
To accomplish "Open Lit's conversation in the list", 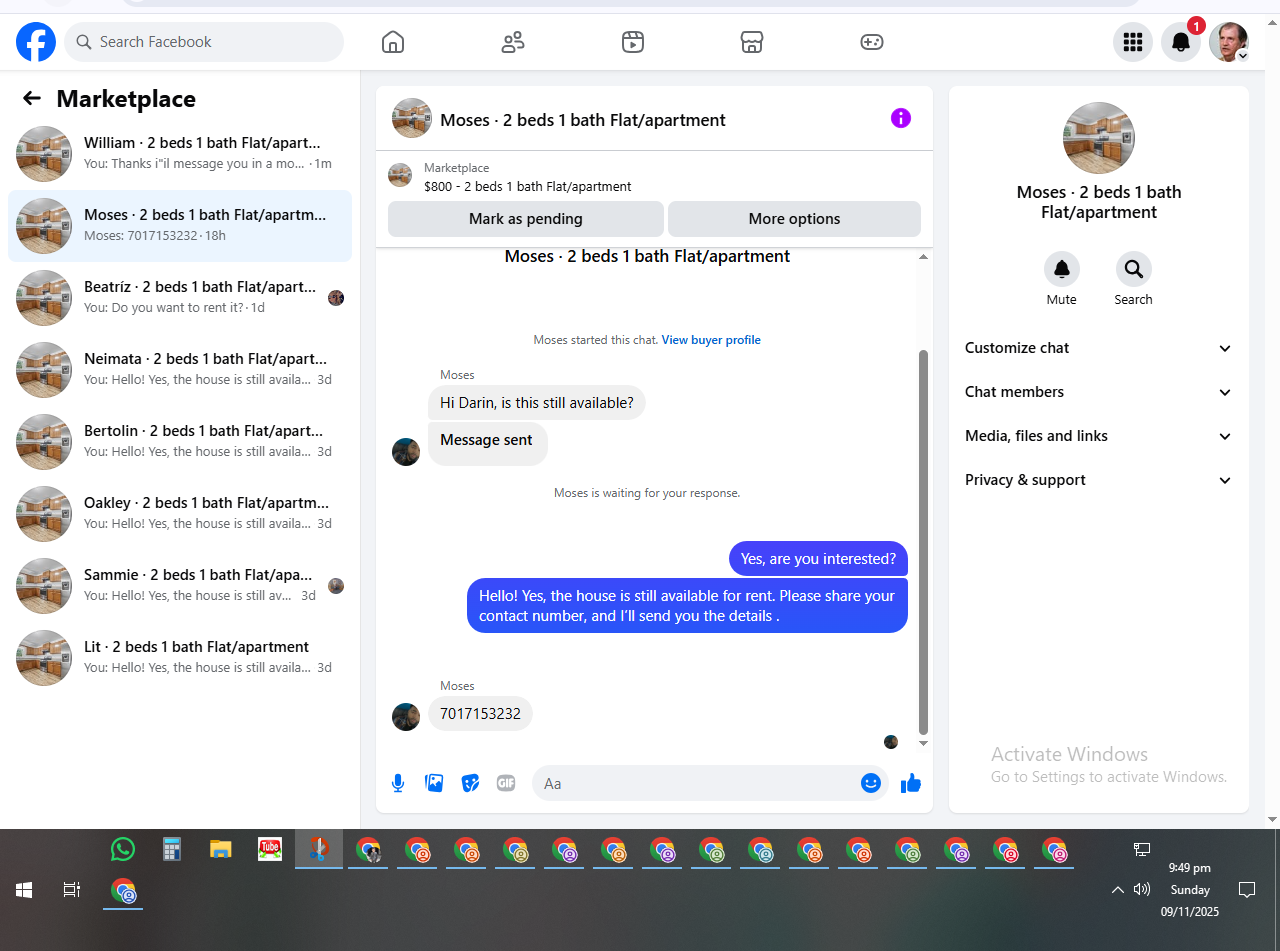I will (180, 658).
